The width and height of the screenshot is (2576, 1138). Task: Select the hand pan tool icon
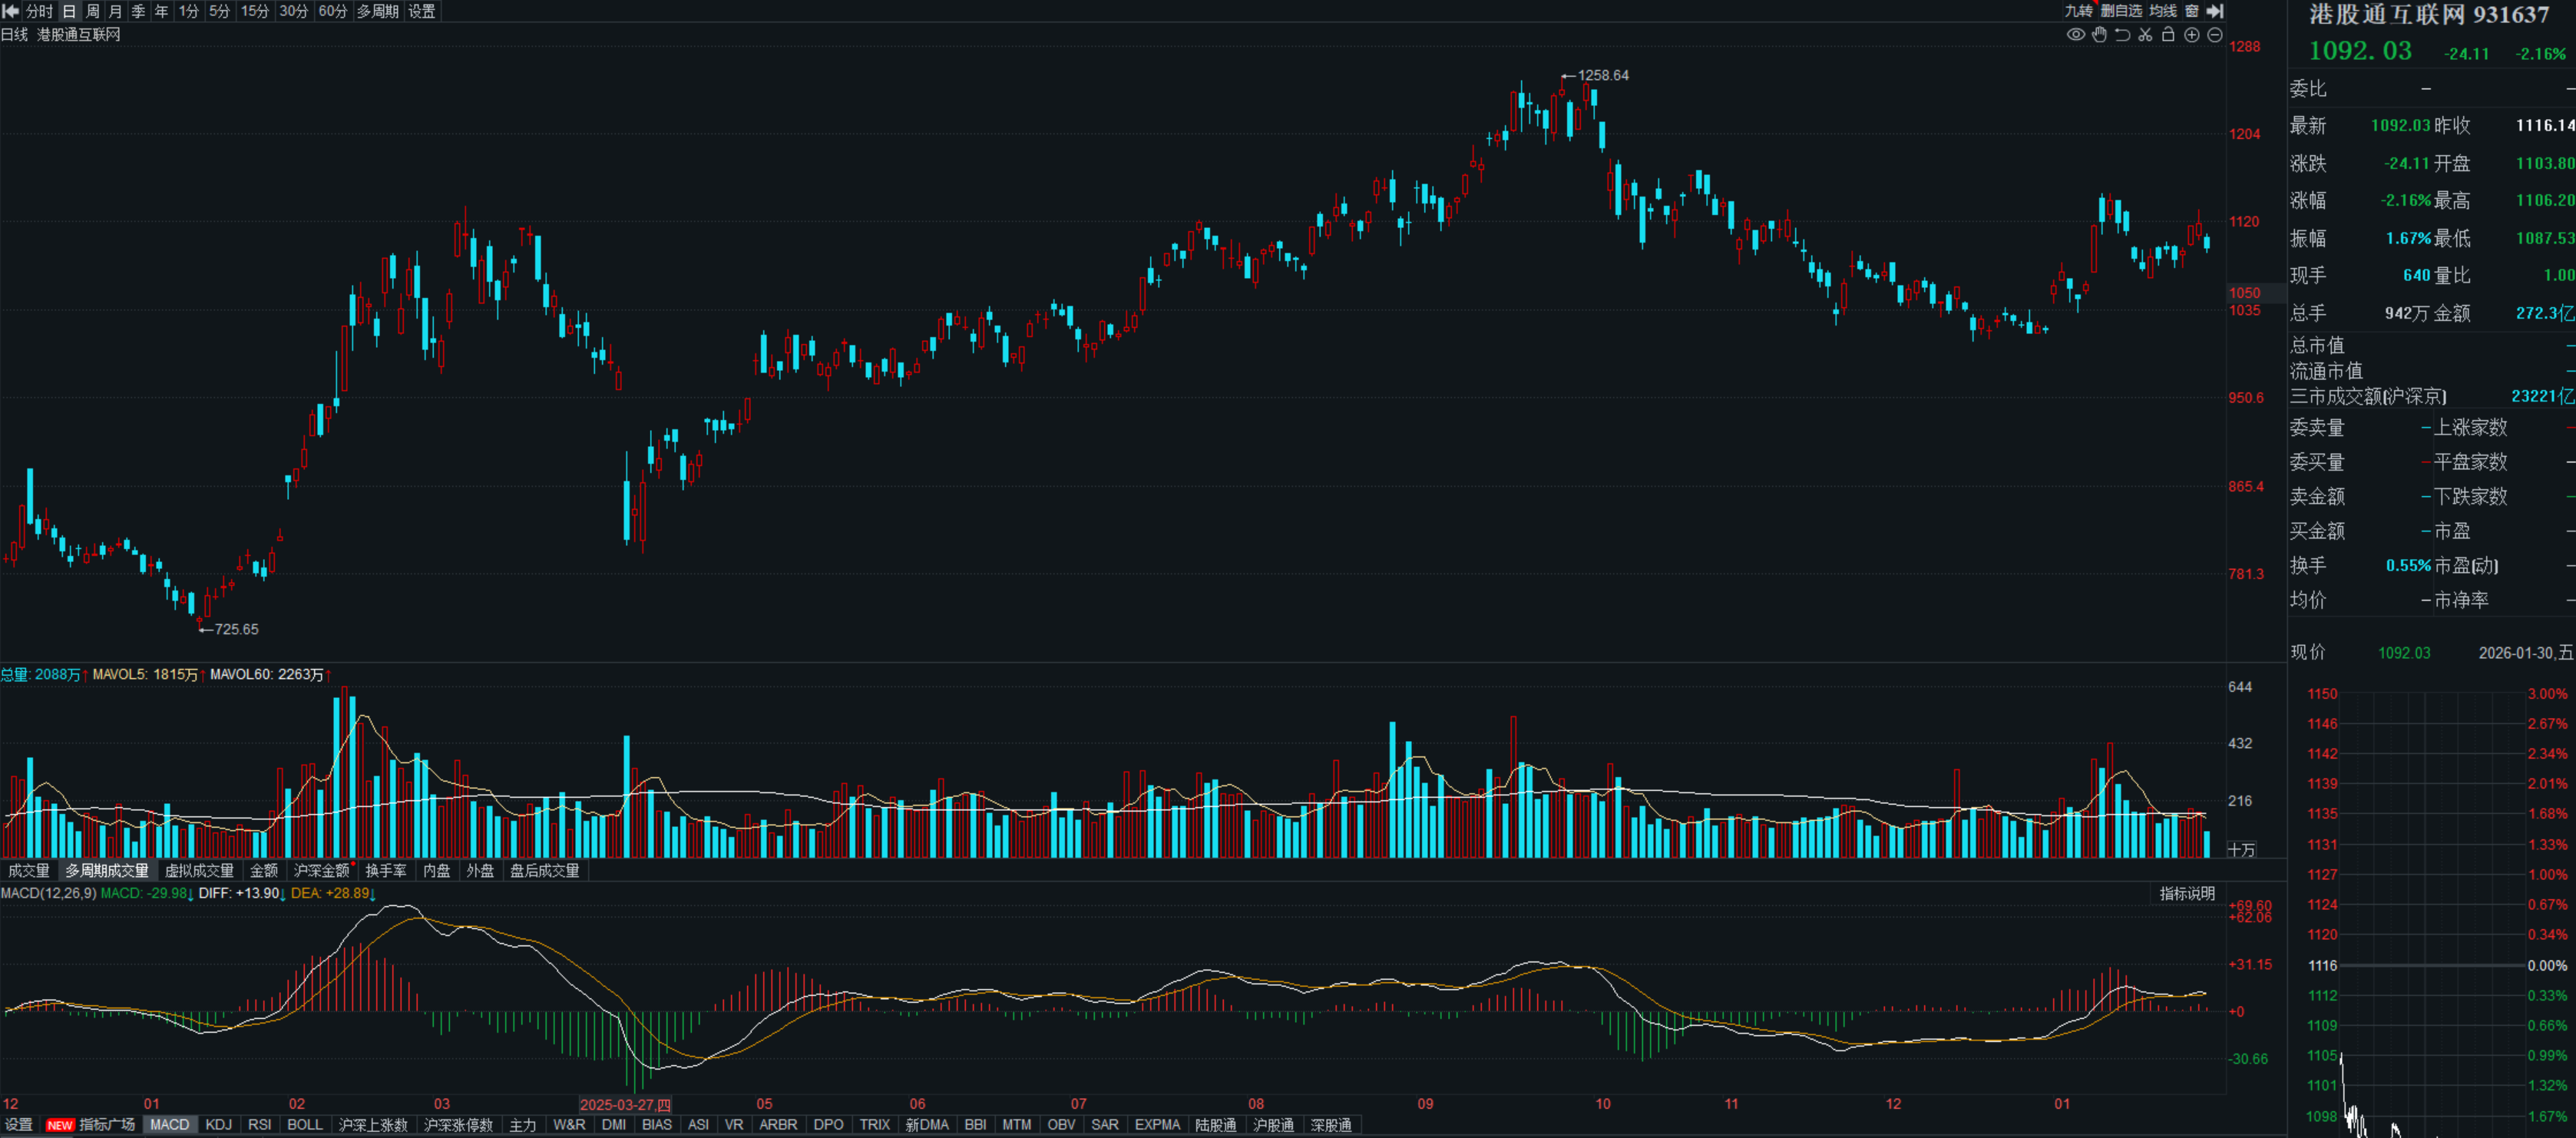[x=2099, y=35]
